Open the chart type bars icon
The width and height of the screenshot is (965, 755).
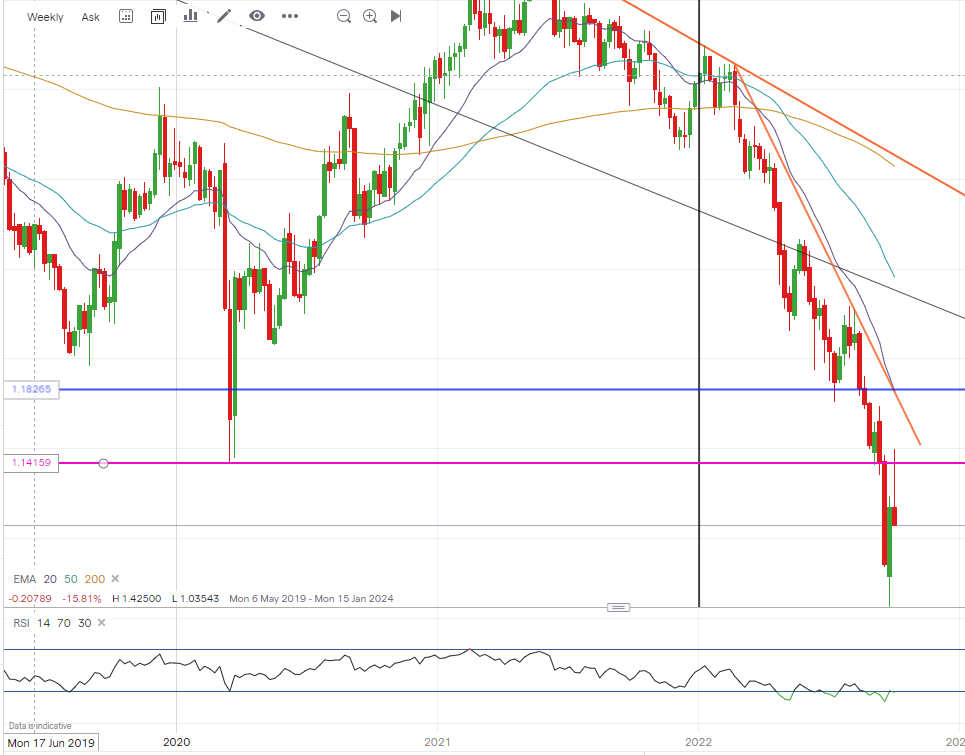click(x=191, y=16)
